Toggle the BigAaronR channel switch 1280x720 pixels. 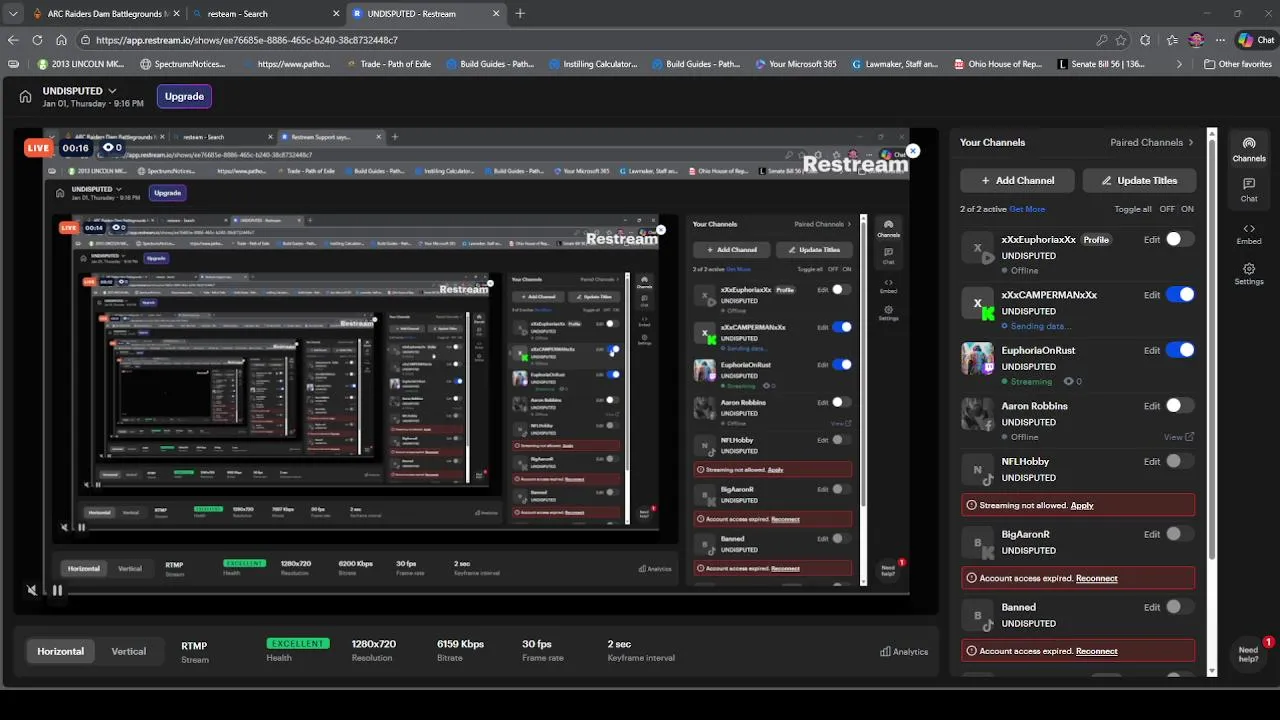(x=1180, y=534)
